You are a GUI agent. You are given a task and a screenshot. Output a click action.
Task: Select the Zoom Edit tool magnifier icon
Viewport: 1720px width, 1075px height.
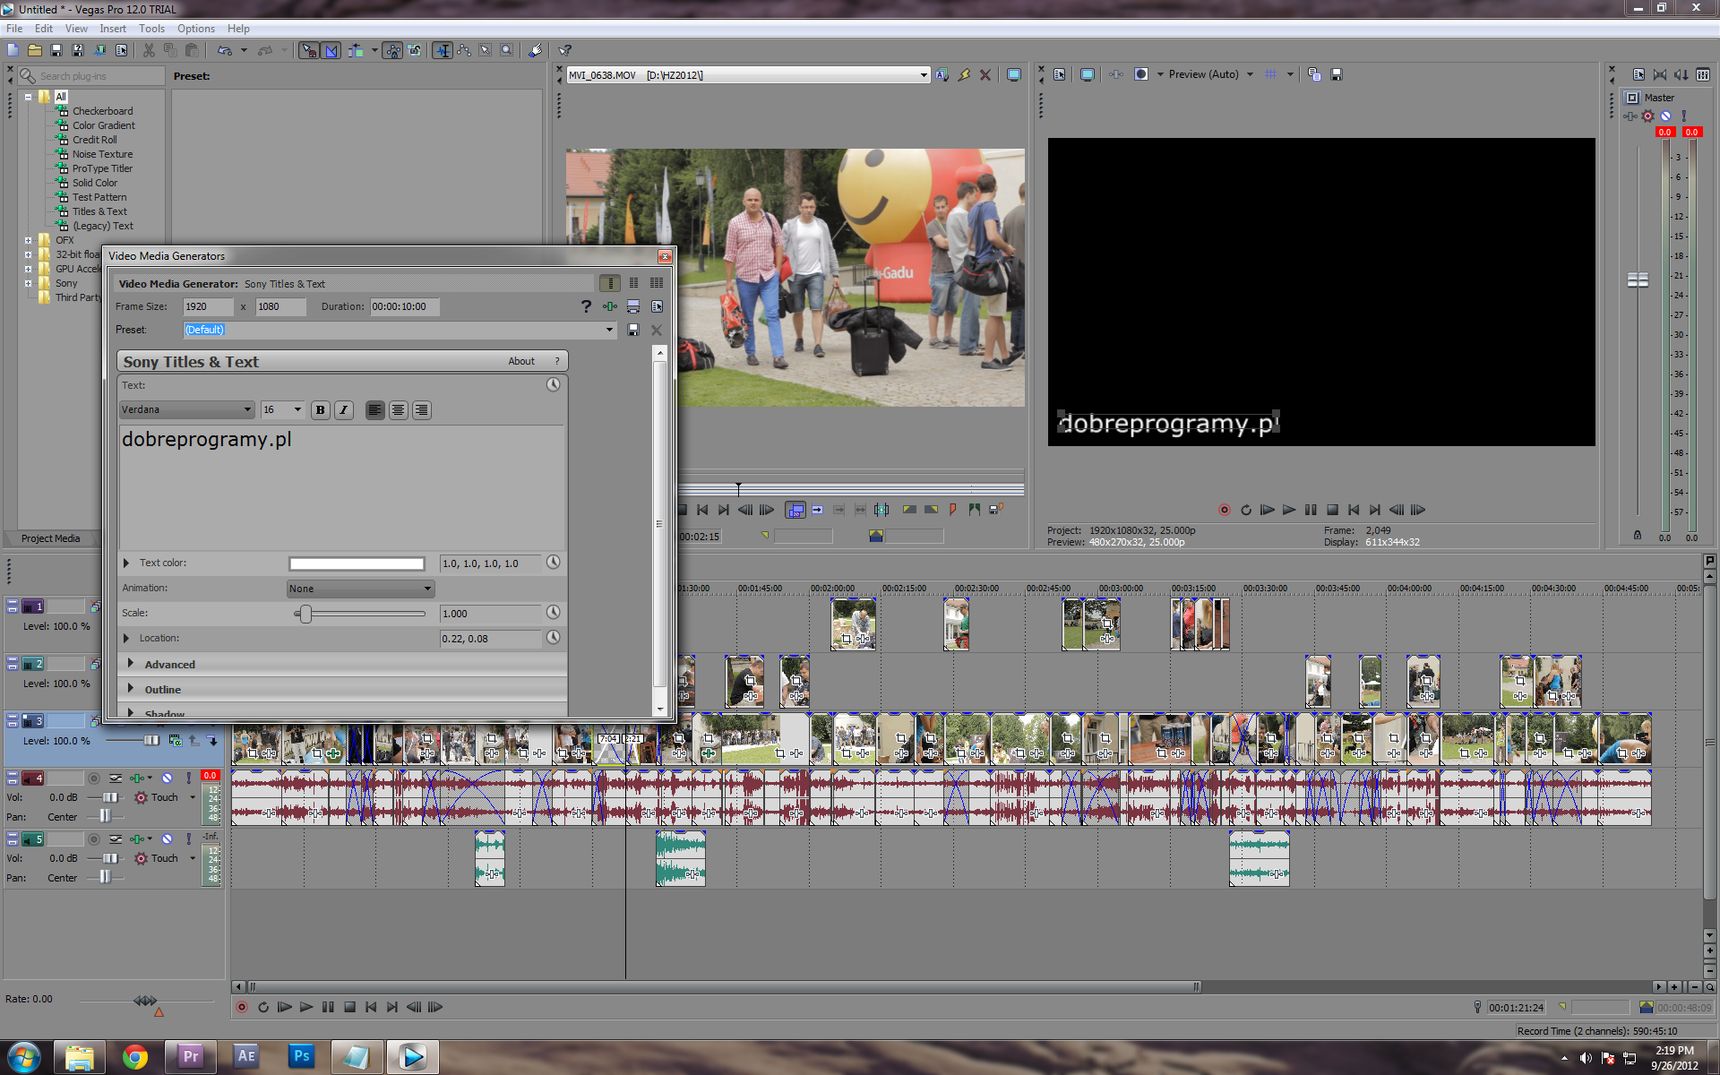coord(507,50)
